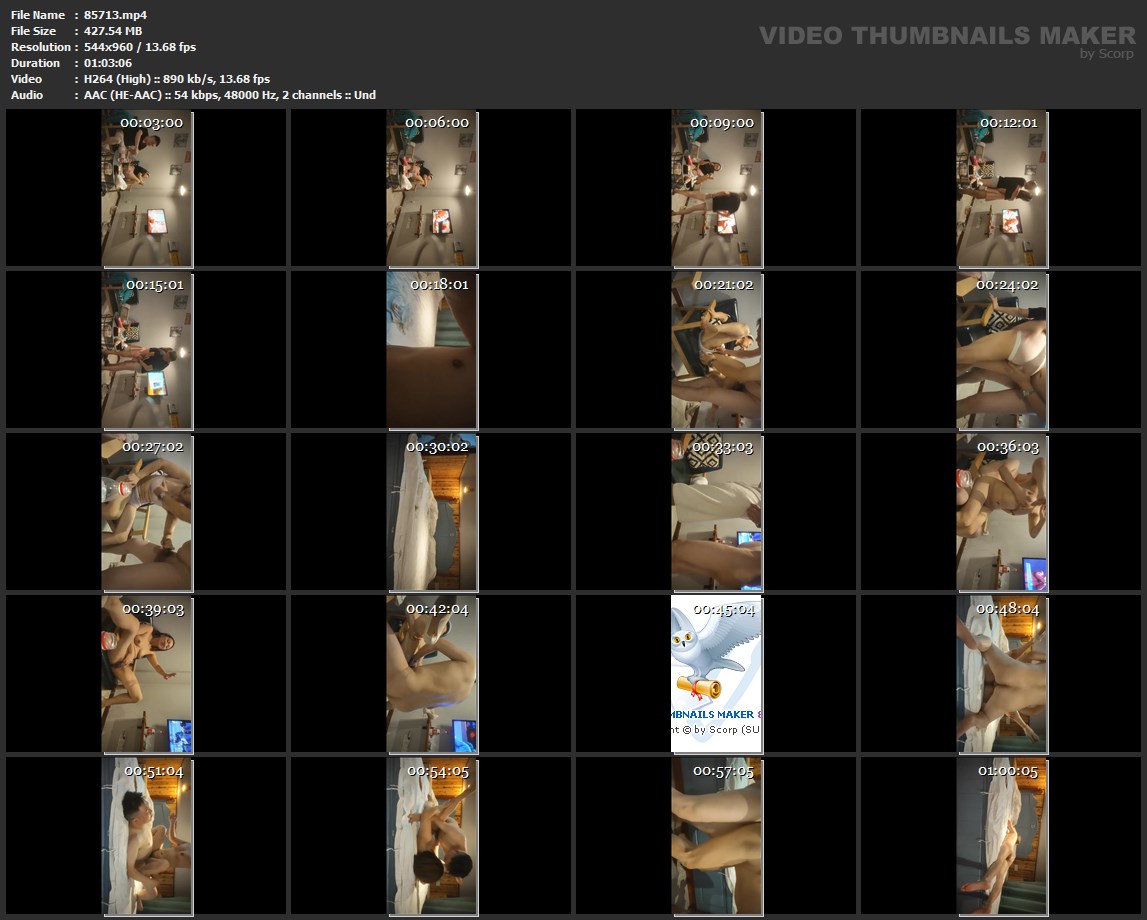Open the thumbnail stamped 00:15:01
Viewport: 1147px width, 920px height.
pyautogui.click(x=146, y=350)
